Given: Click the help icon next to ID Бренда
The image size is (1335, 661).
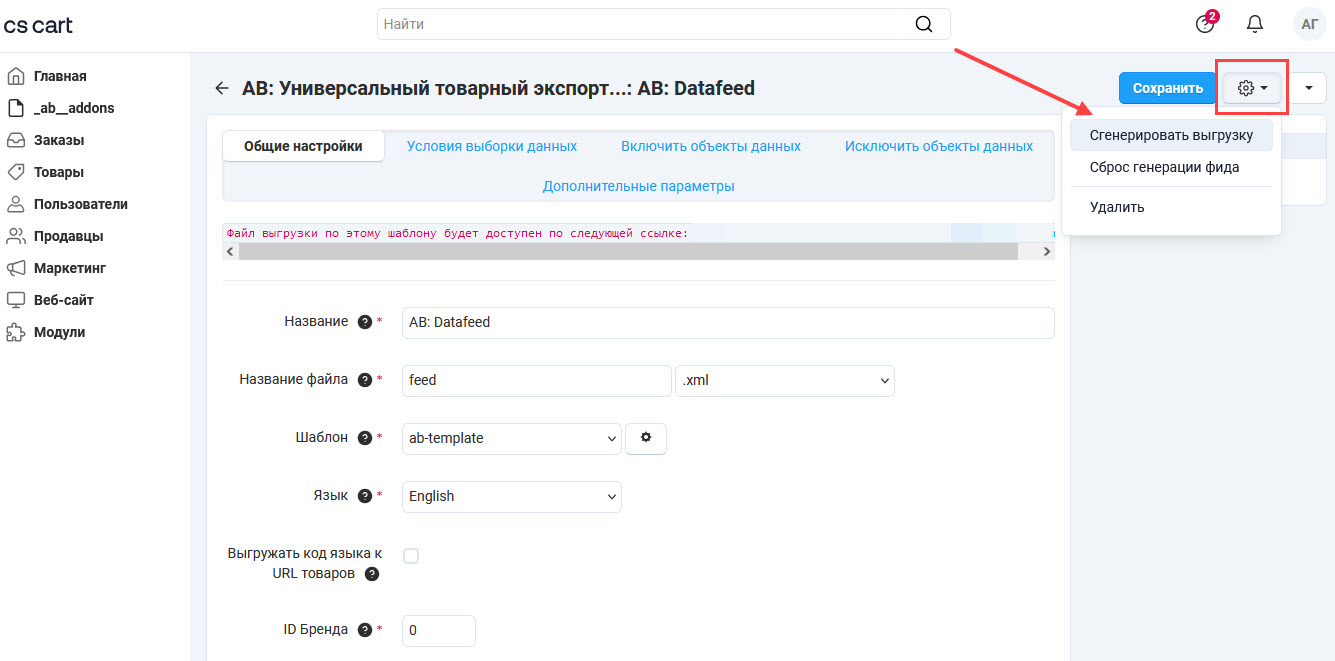Looking at the screenshot, I should click(365, 630).
